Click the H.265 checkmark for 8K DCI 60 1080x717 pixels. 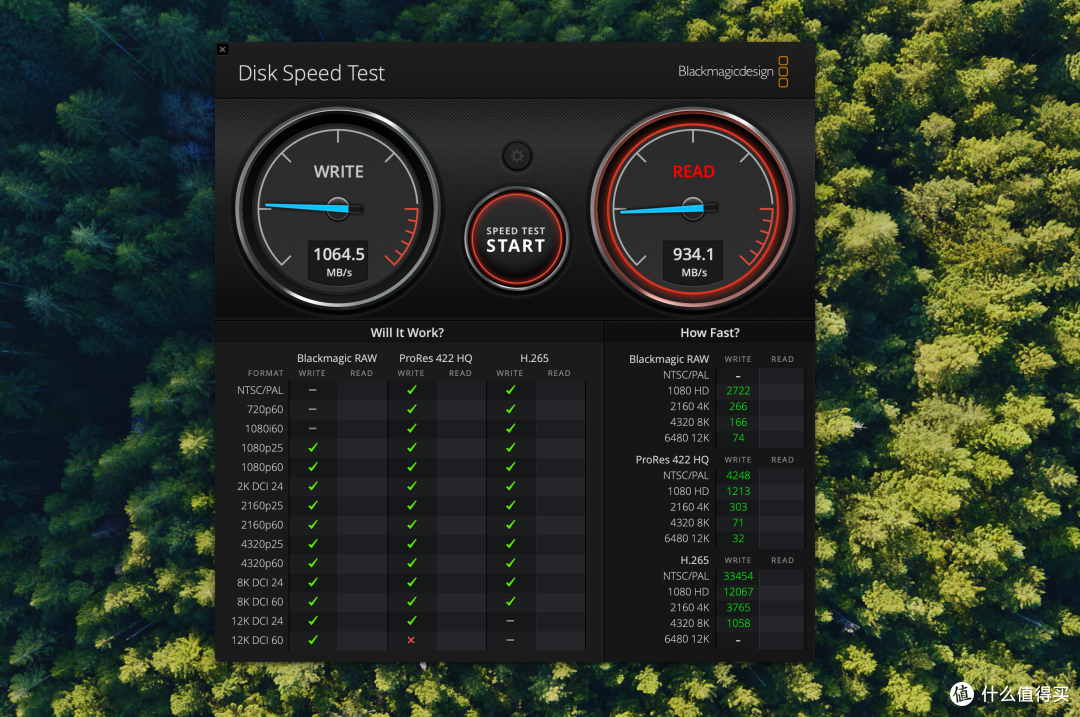coord(510,601)
